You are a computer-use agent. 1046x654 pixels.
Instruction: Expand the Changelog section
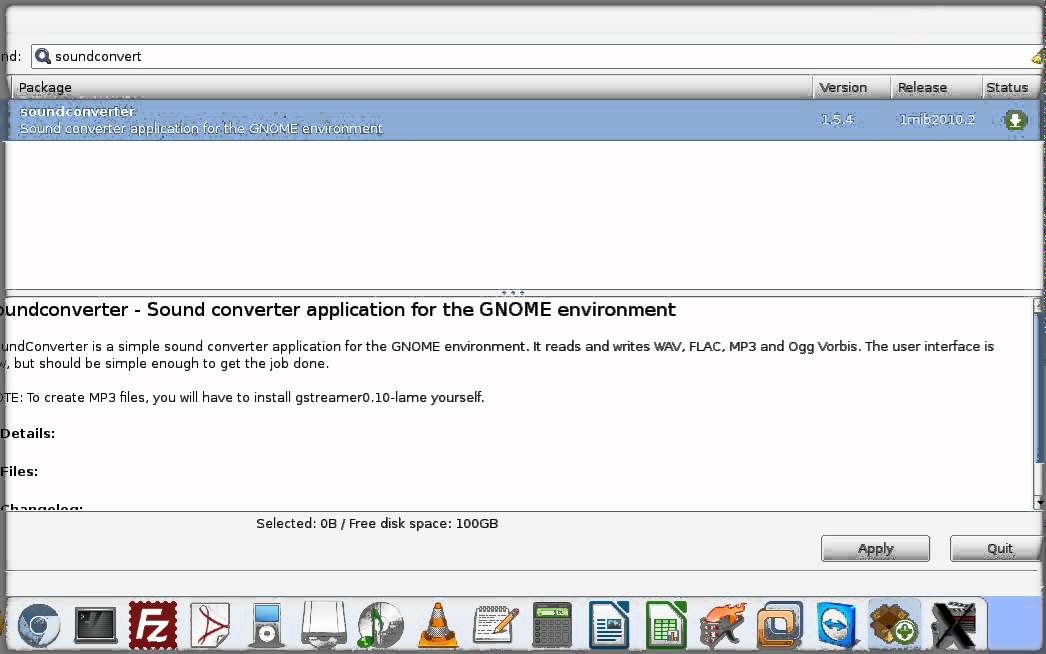[41, 507]
